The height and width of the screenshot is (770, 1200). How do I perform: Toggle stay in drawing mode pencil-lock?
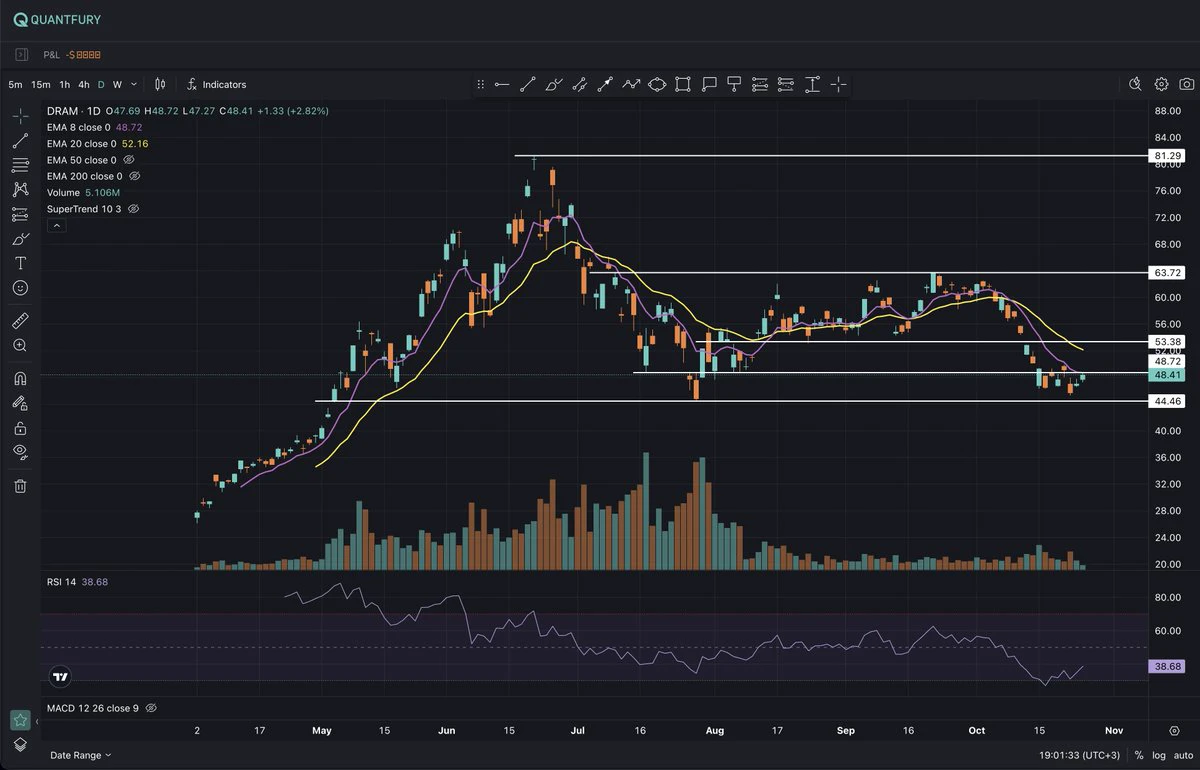[20, 403]
